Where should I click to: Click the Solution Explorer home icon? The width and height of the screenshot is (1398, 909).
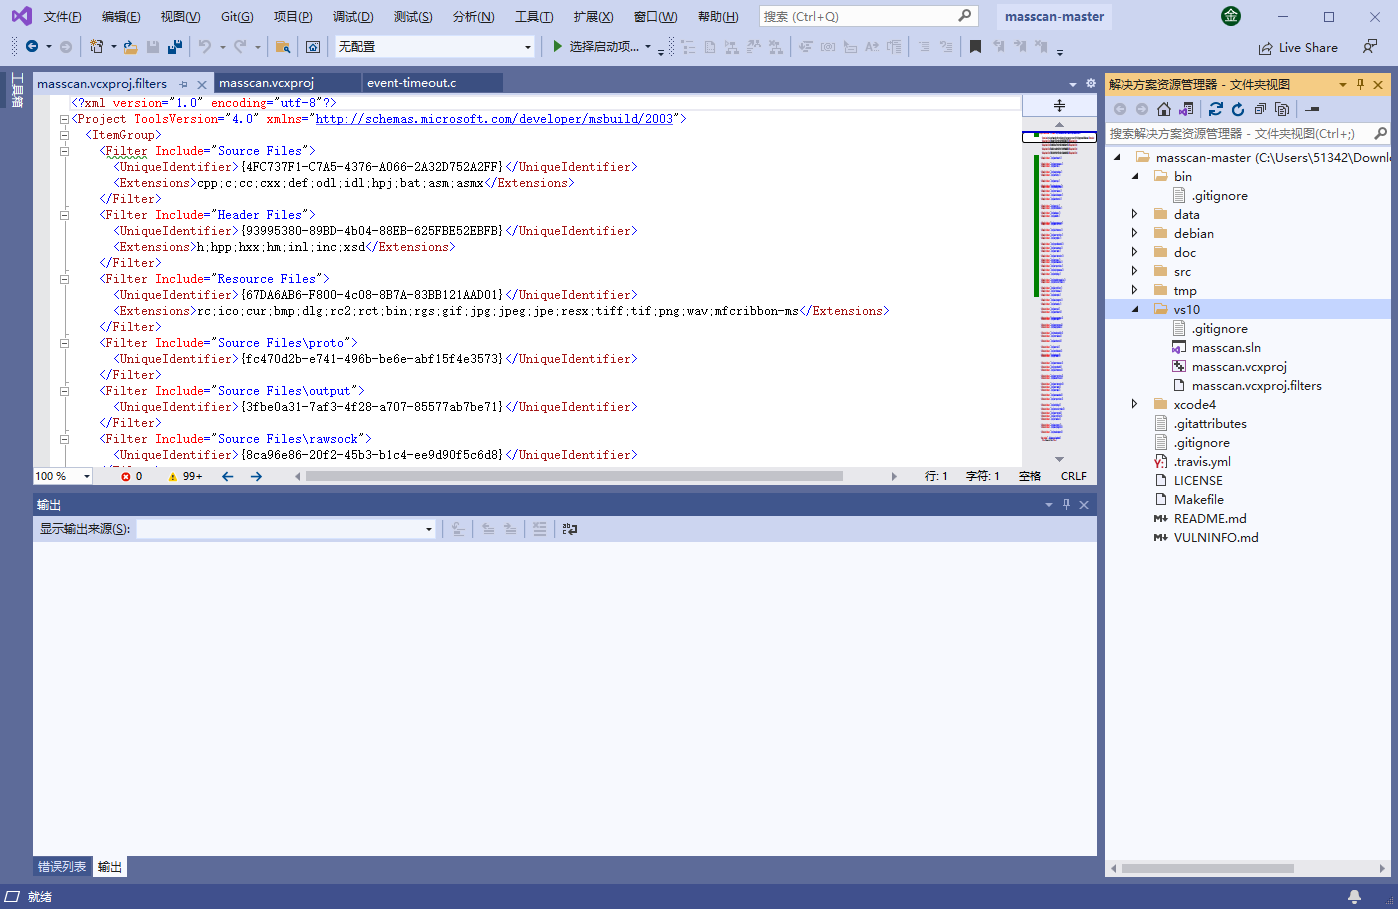[1163, 108]
